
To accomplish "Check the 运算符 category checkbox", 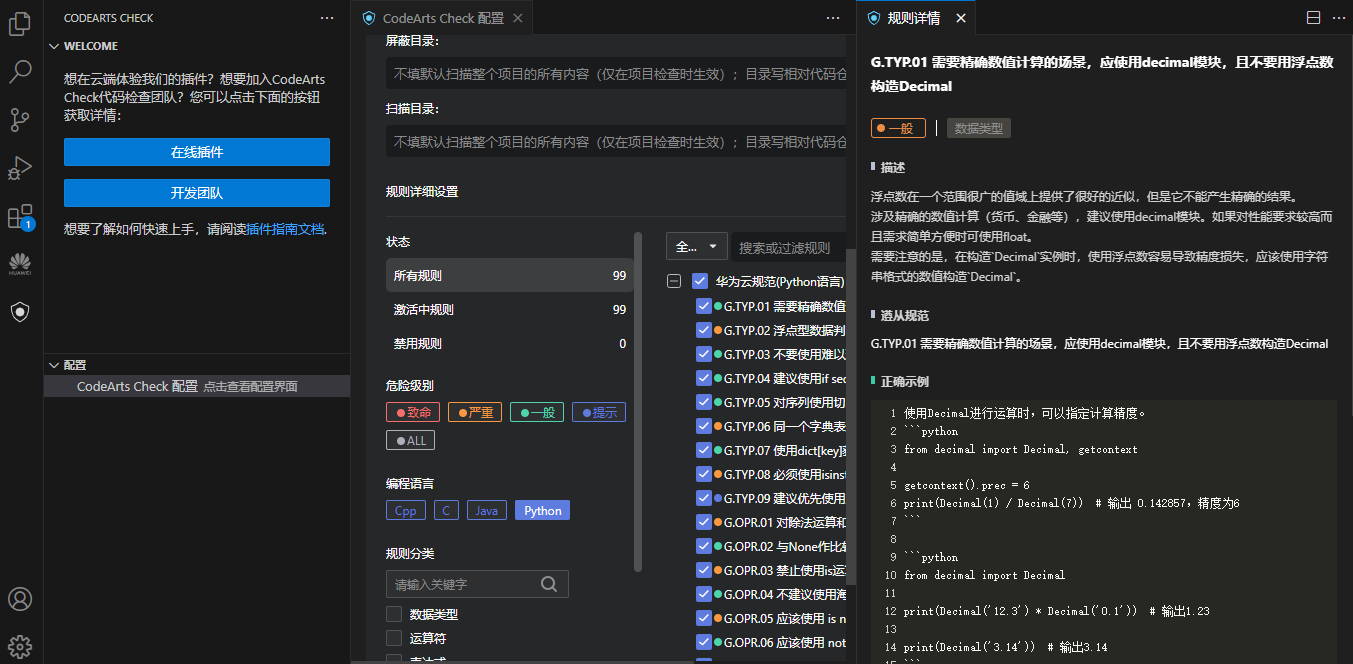I will coord(394,638).
